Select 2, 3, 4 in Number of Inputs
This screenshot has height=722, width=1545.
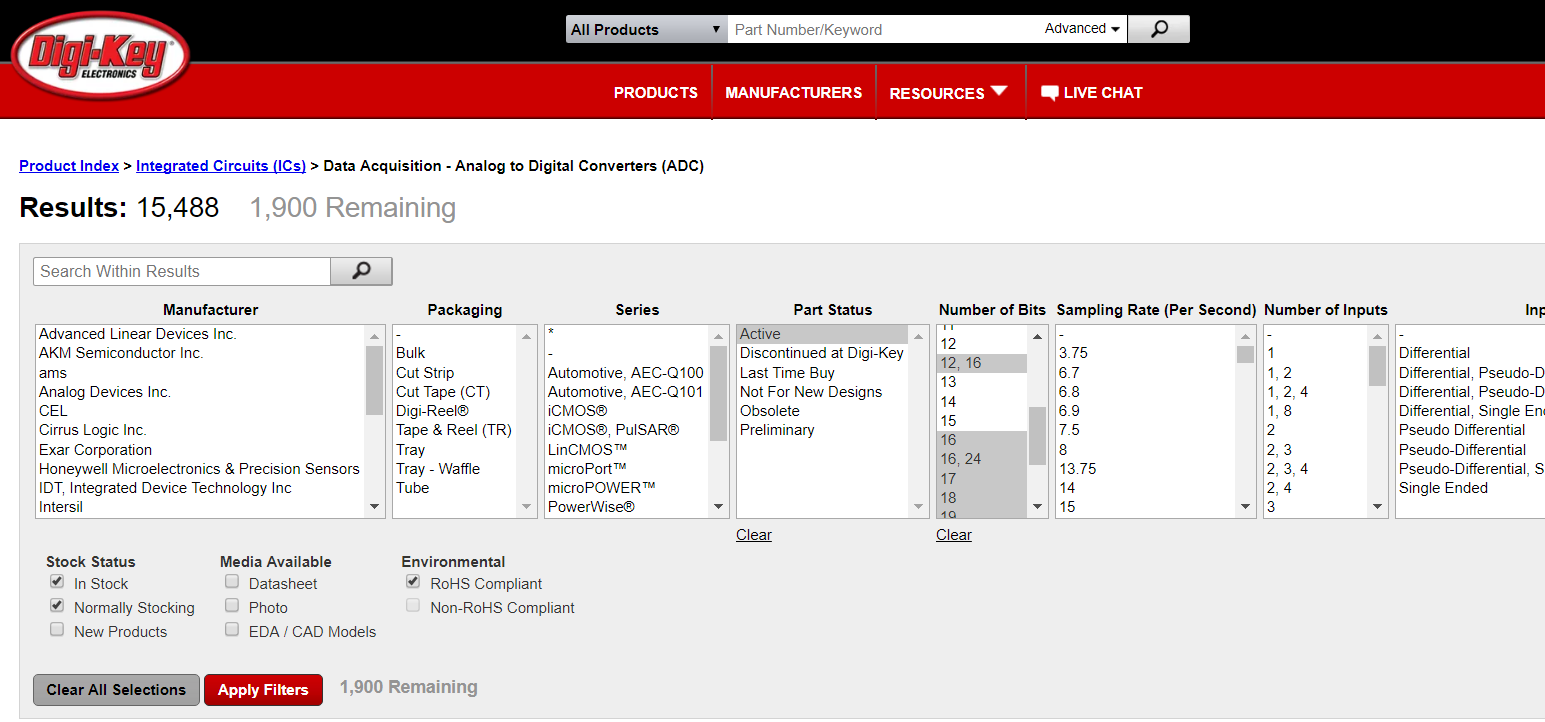click(1316, 469)
